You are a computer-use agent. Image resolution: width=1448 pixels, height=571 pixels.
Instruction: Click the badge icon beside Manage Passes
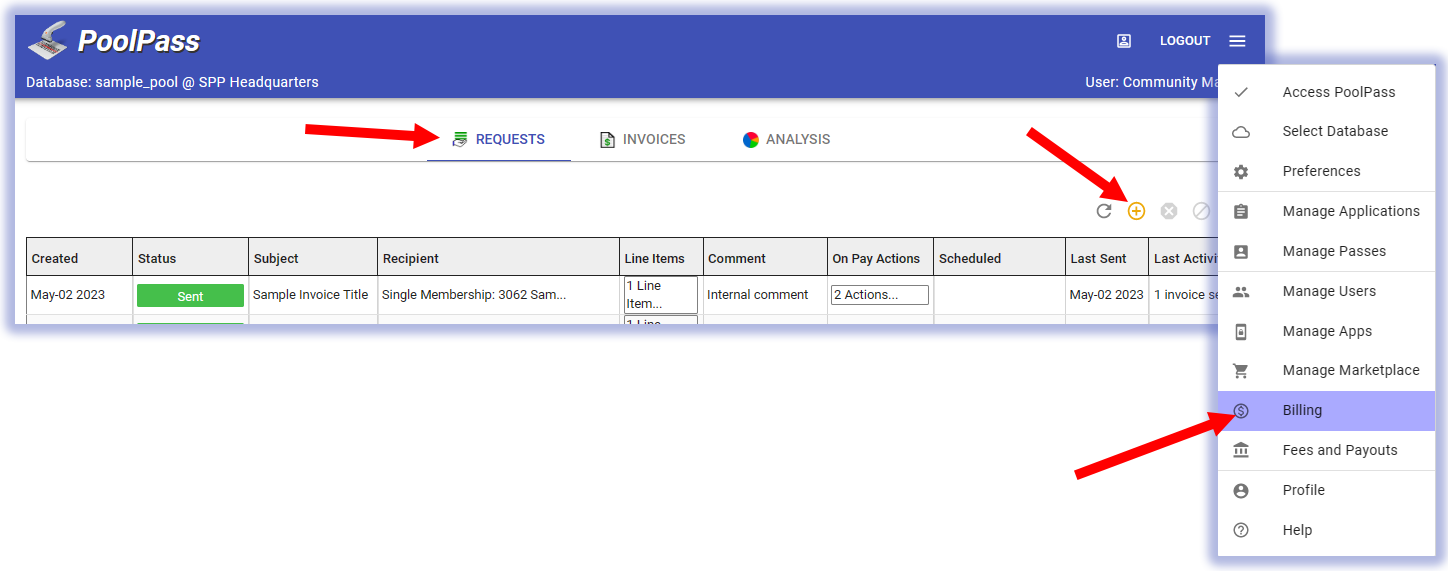(1241, 252)
